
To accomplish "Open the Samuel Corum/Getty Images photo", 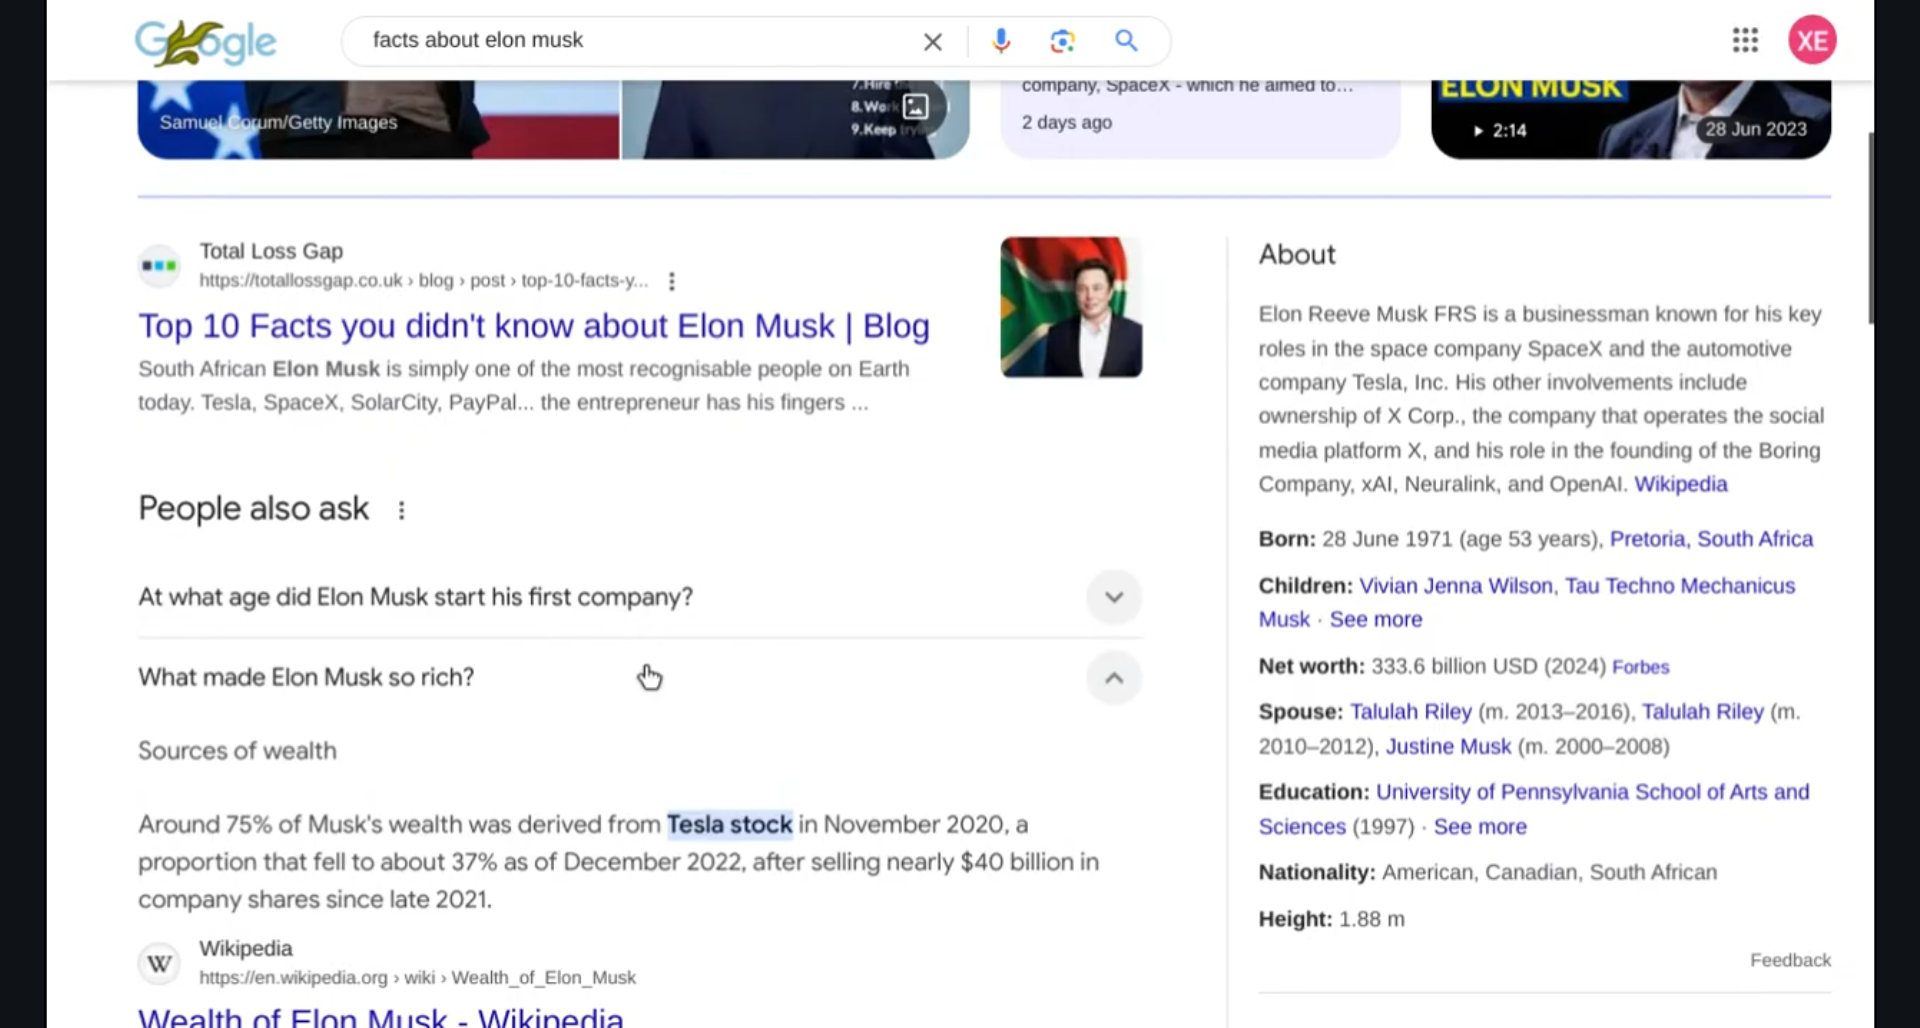I will [378, 119].
